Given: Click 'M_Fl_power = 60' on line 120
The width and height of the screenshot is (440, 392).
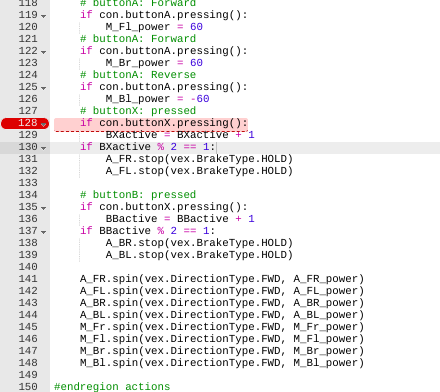Looking at the screenshot, I should (154, 27).
